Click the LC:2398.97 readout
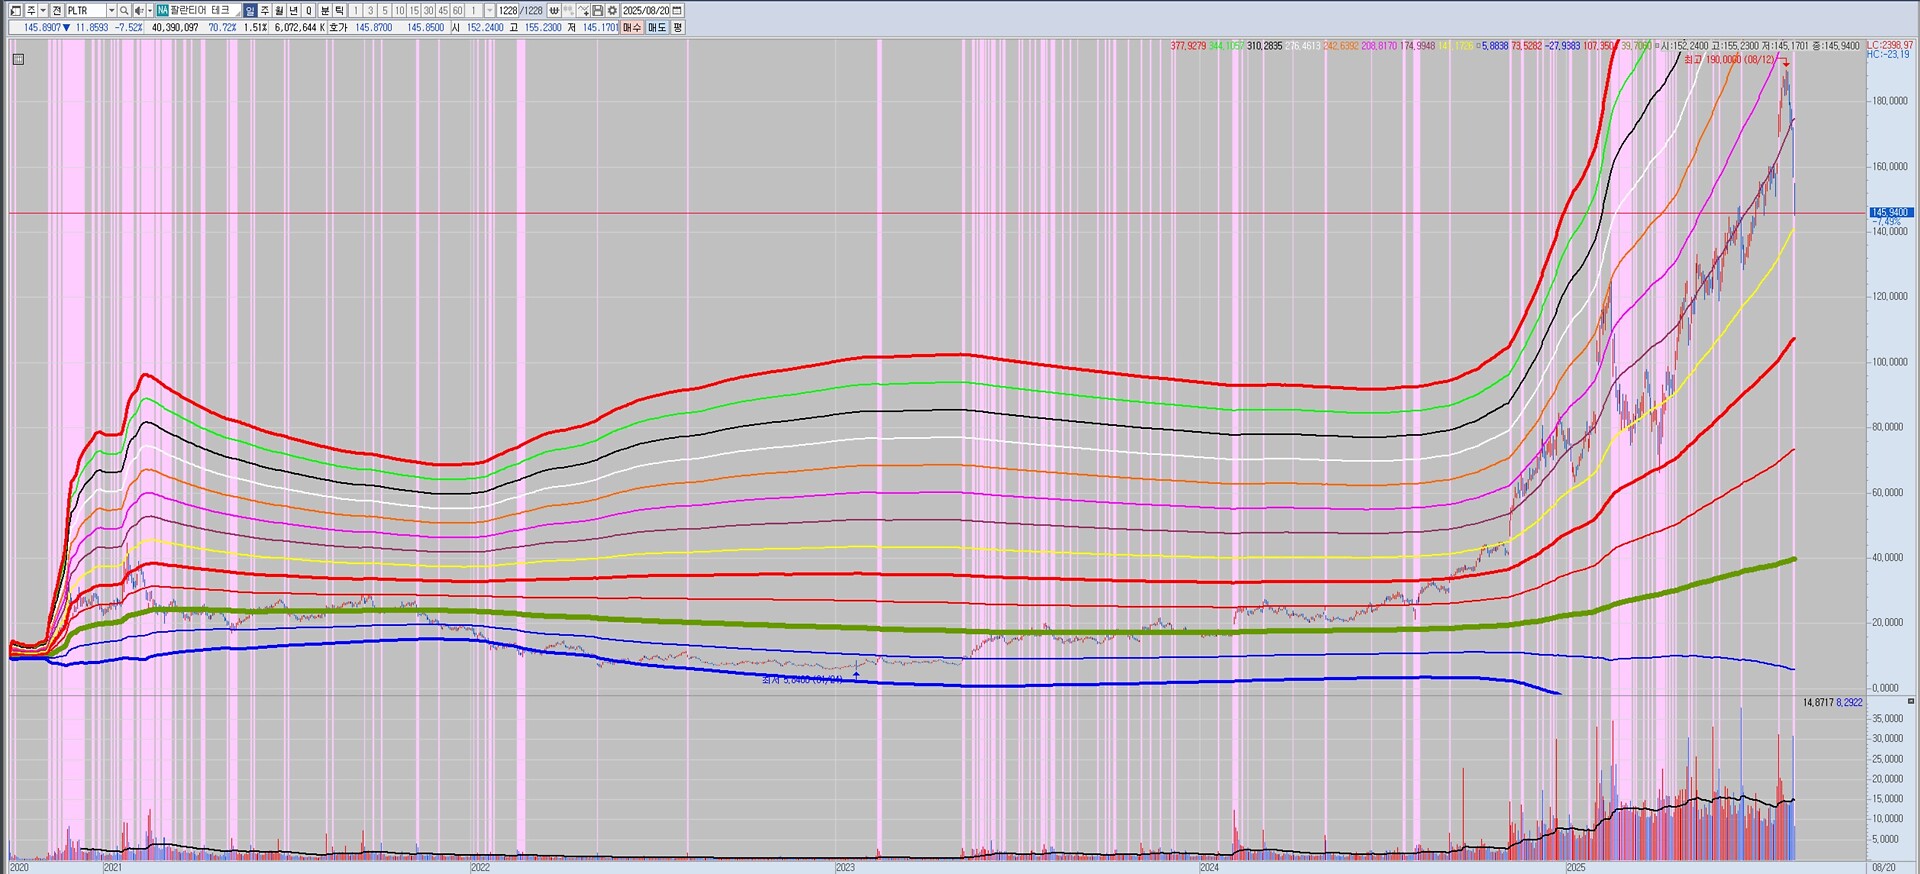Image resolution: width=1920 pixels, height=874 pixels. (1890, 45)
